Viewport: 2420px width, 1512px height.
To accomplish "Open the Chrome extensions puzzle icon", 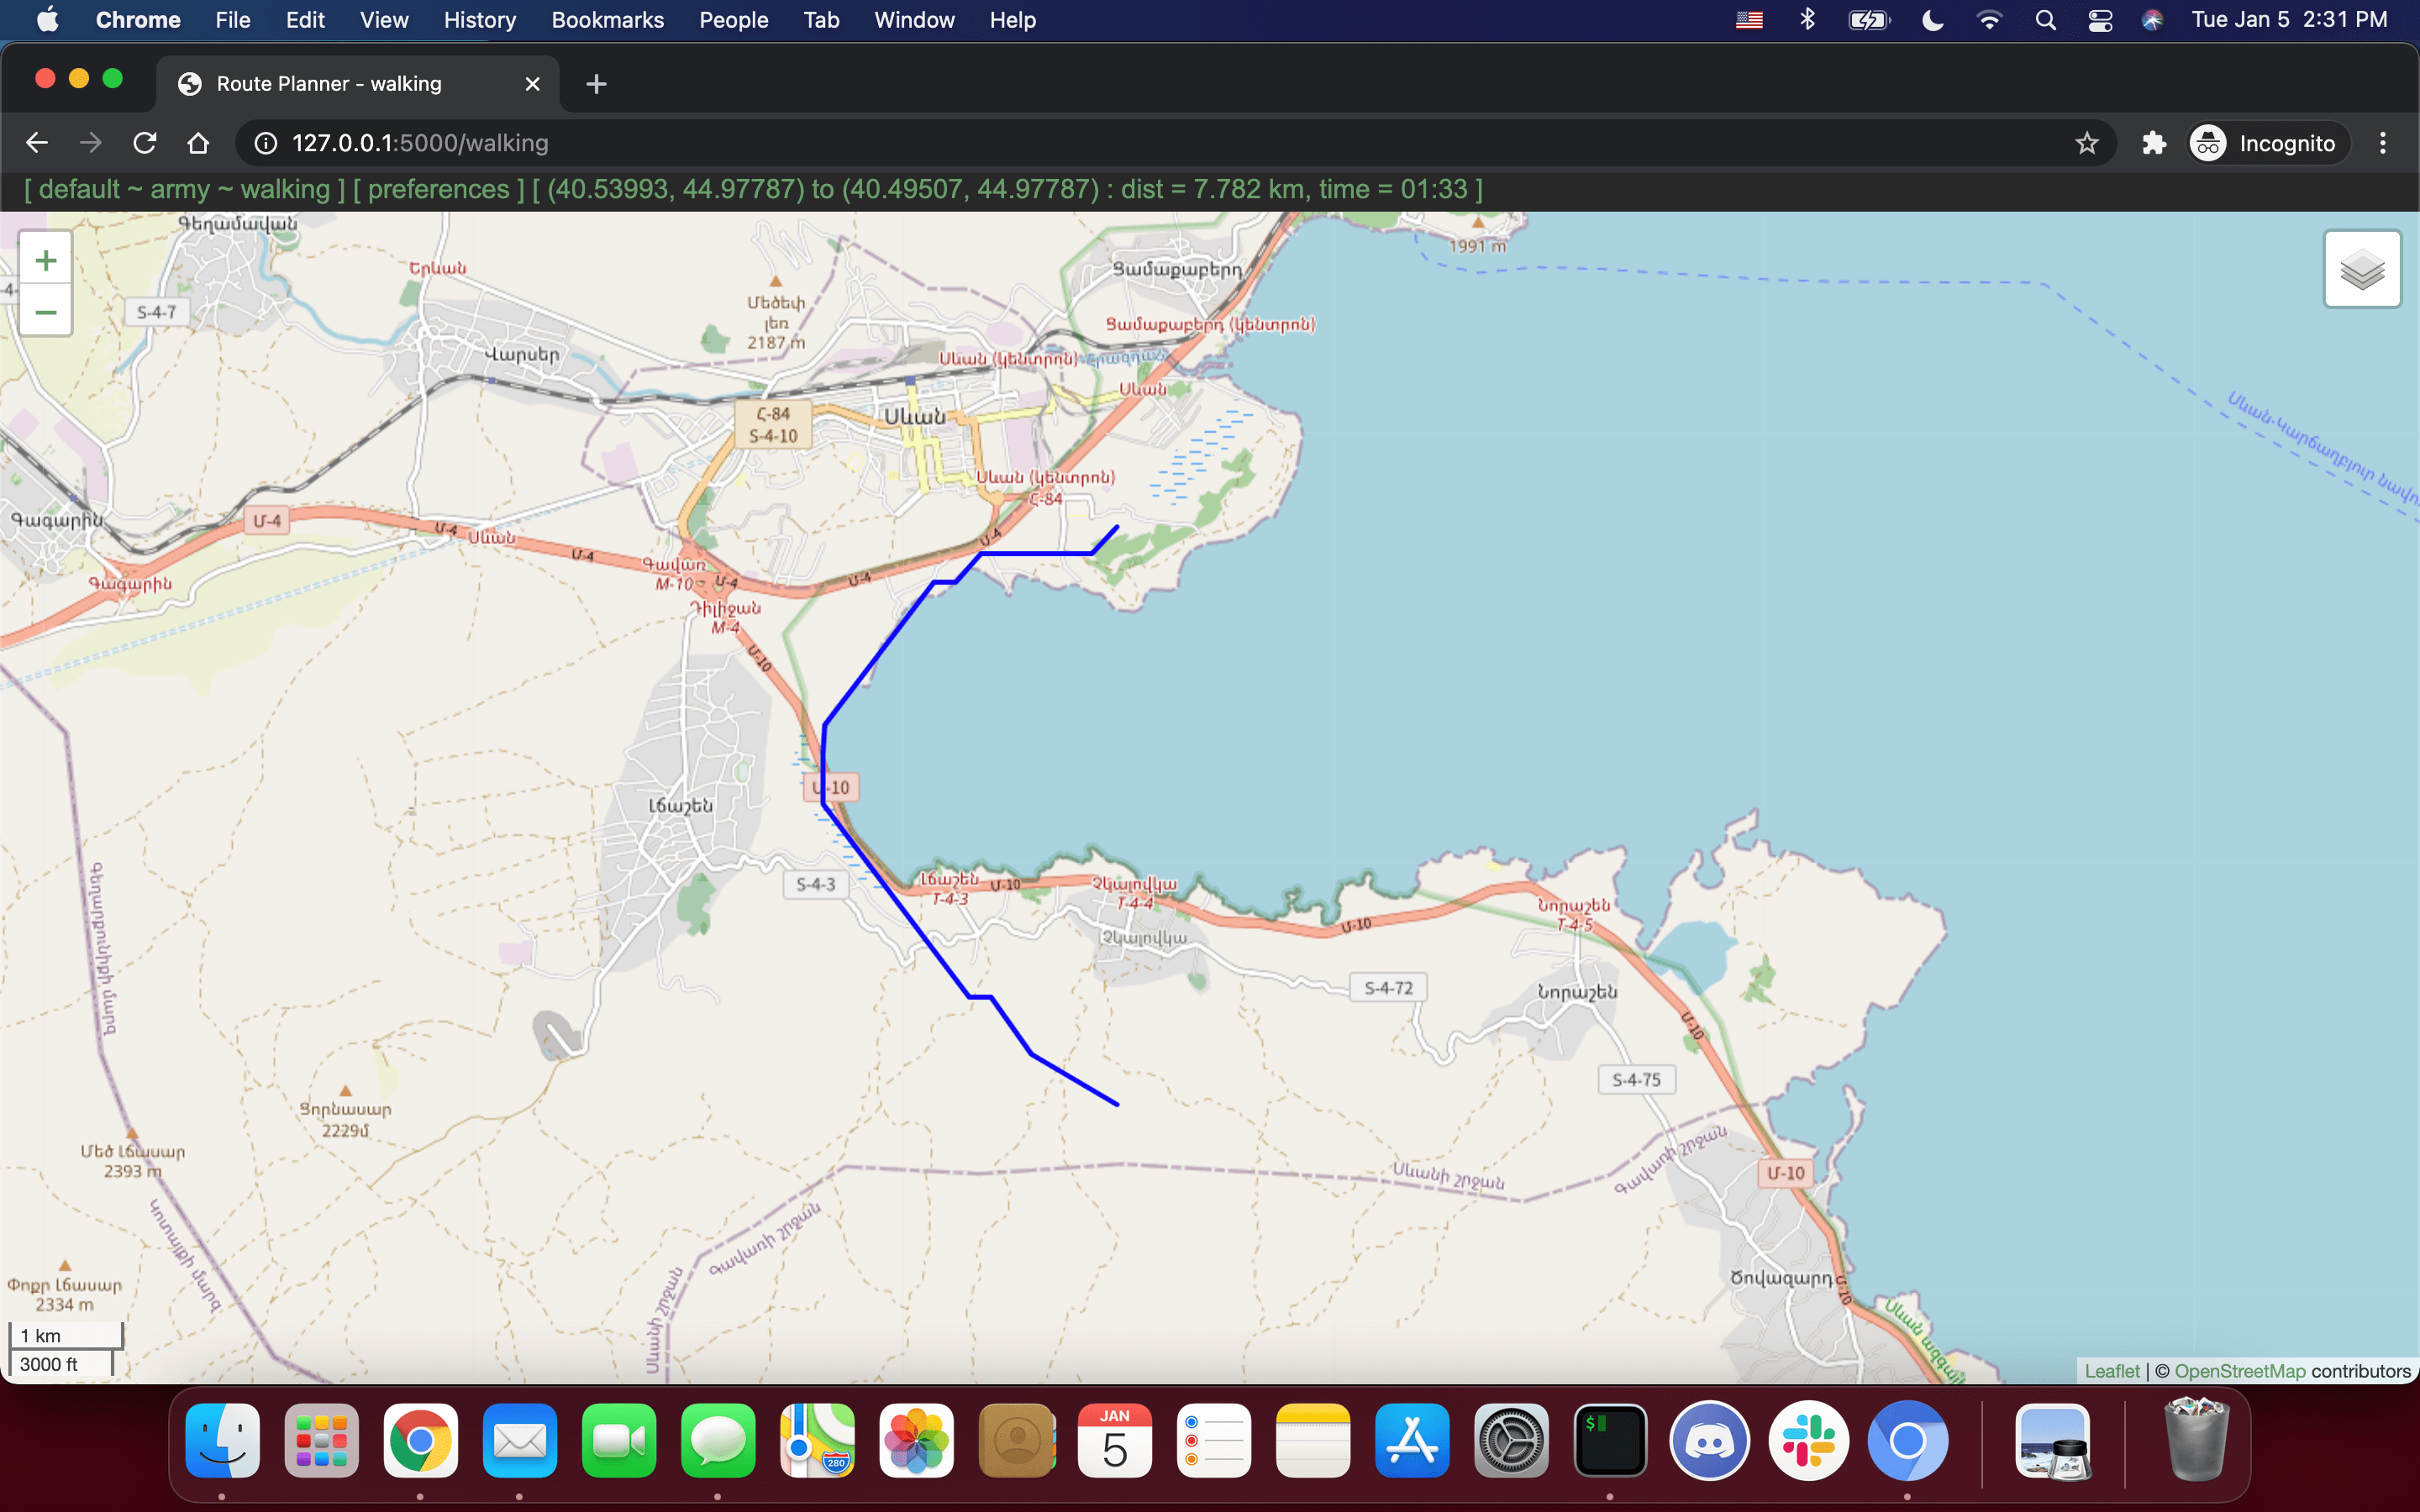I will click(2154, 142).
